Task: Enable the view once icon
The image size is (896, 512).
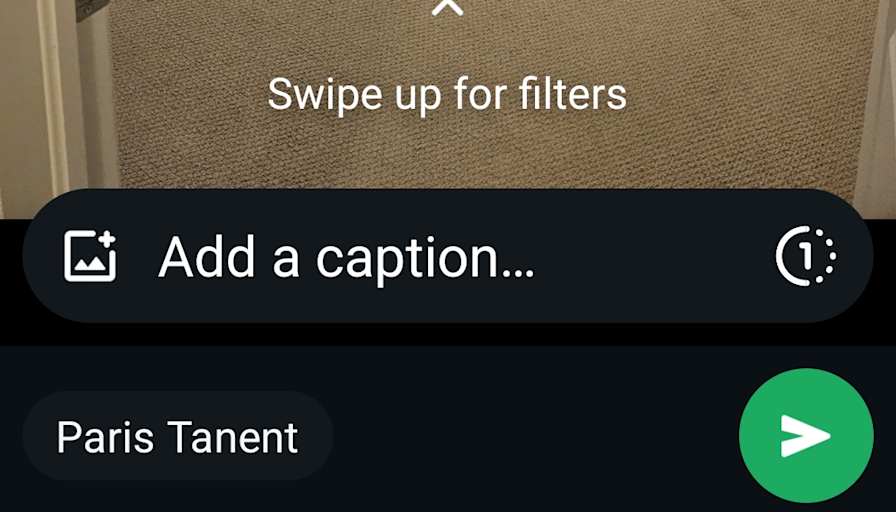Action: click(806, 255)
